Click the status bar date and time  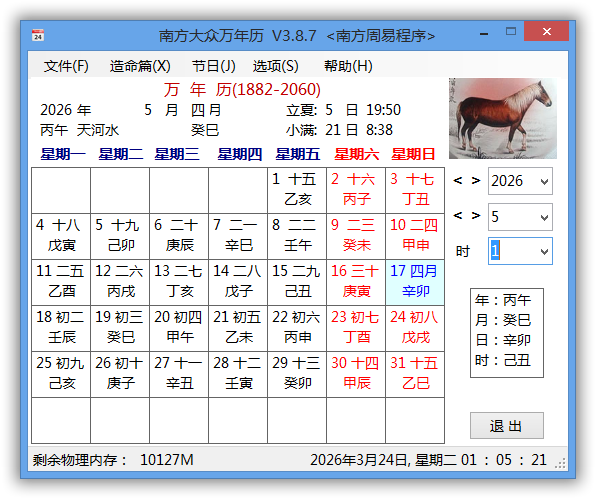[428, 460]
